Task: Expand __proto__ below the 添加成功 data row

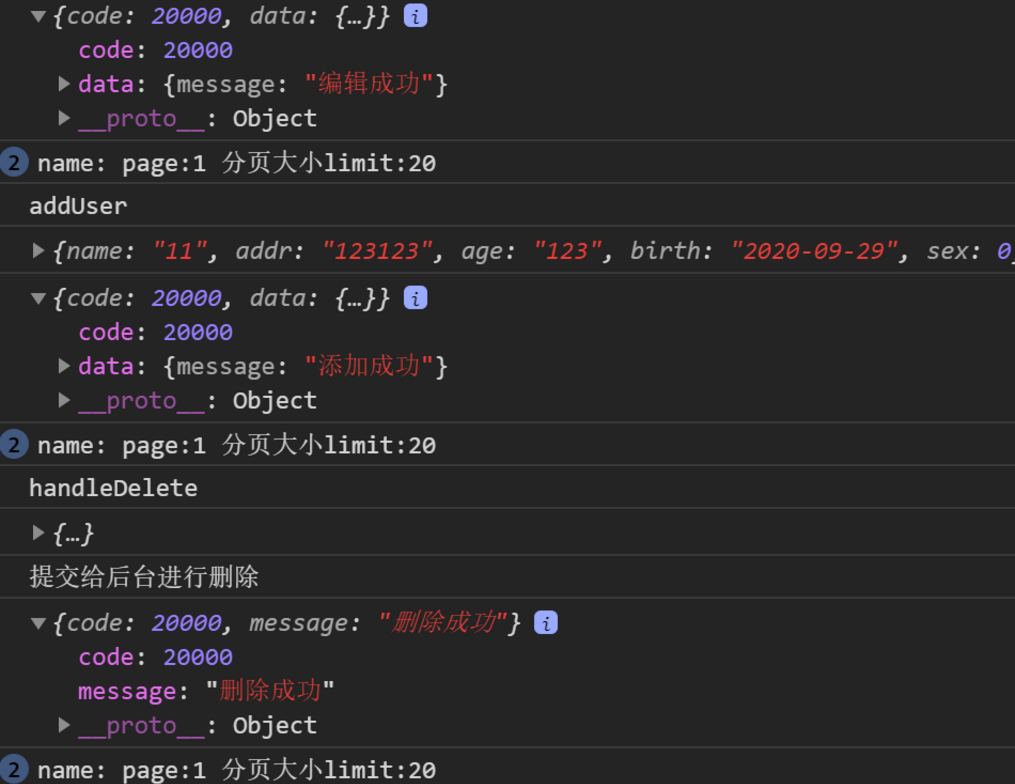Action: (x=64, y=400)
